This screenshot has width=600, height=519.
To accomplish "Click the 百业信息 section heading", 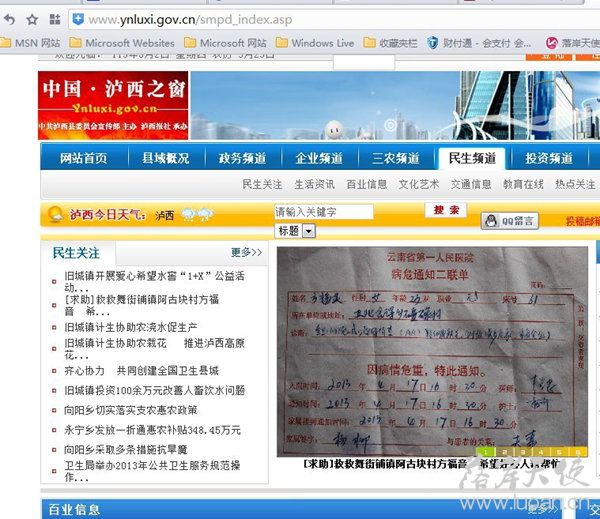I will click(x=74, y=509).
